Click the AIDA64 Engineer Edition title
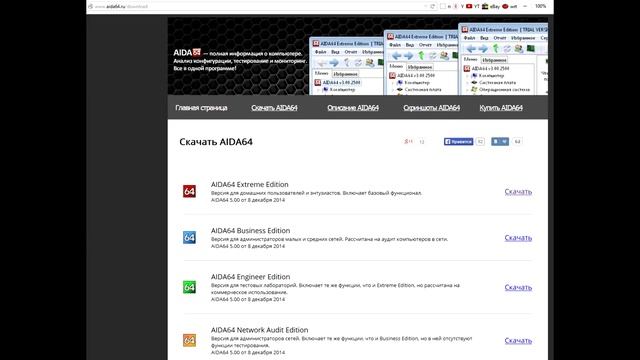This screenshot has height=360, width=640. (x=250, y=277)
